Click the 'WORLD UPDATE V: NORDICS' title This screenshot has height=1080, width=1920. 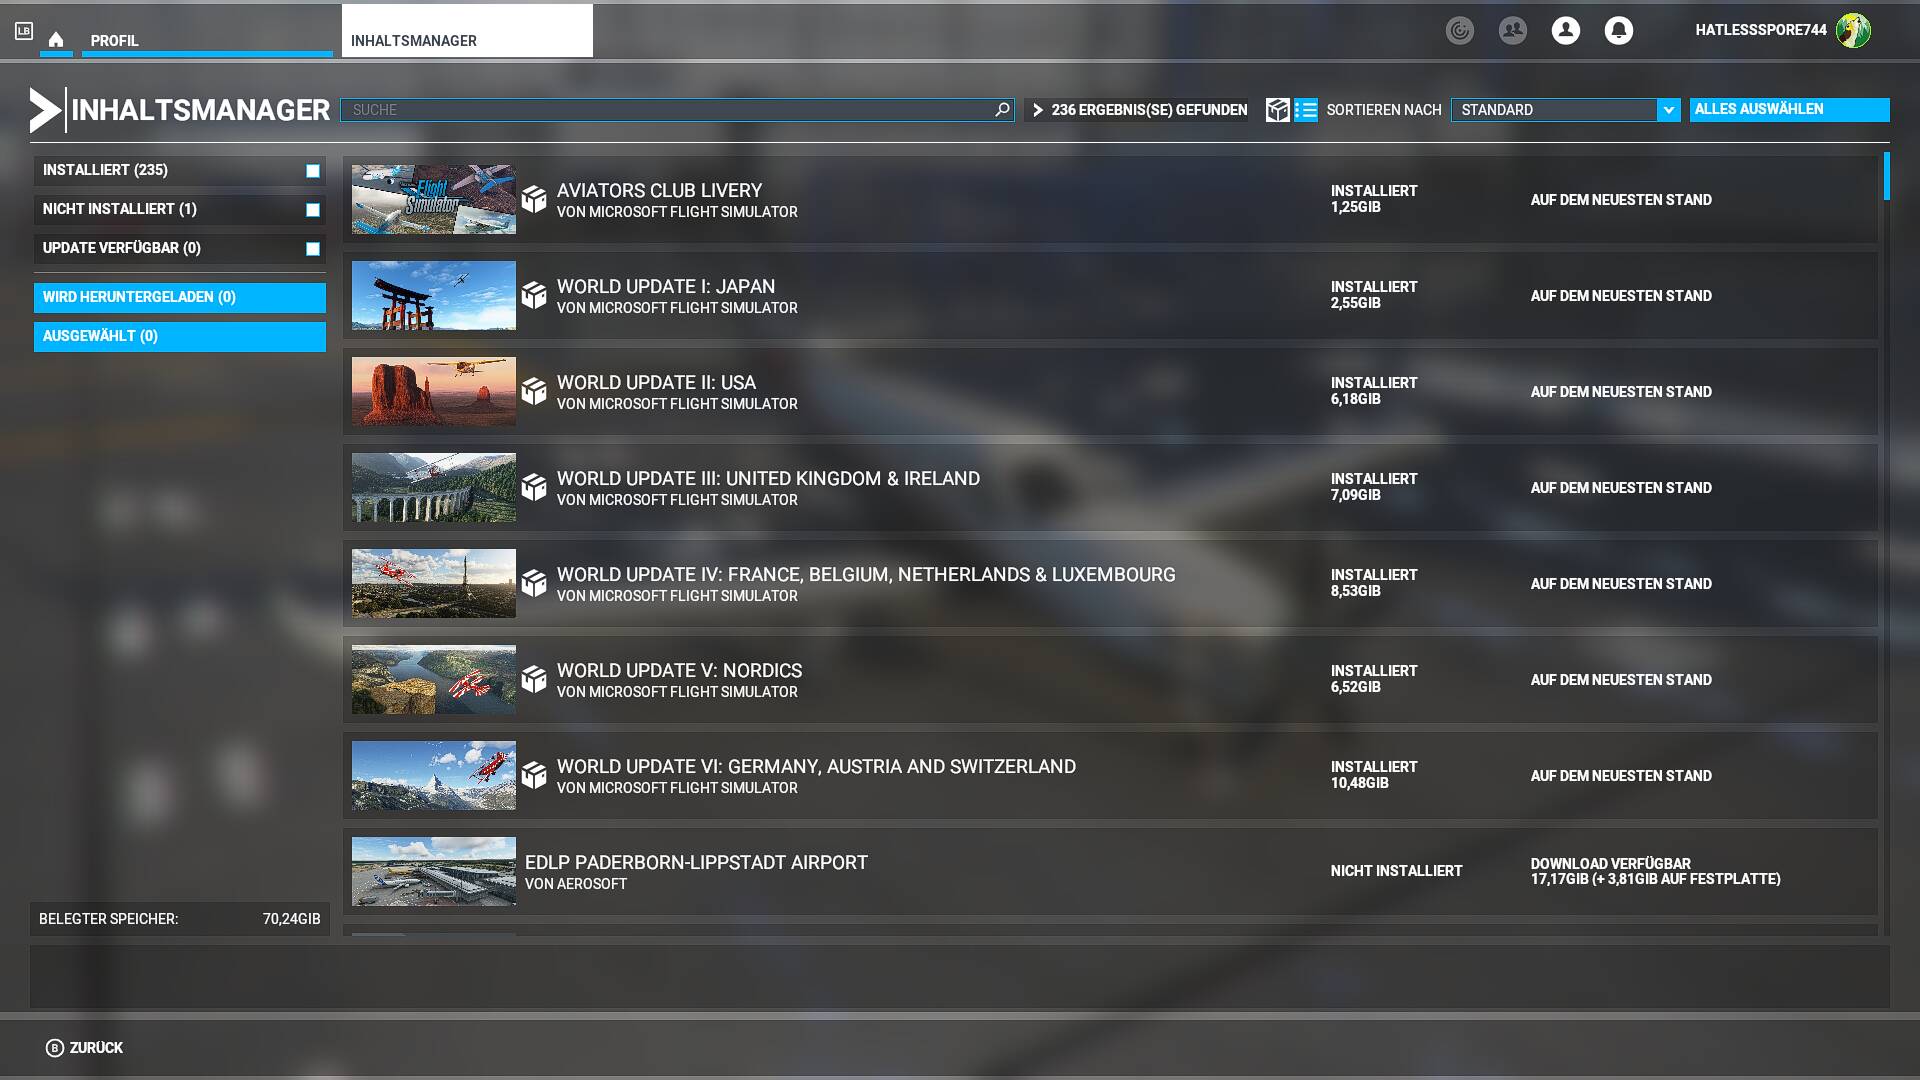point(679,670)
